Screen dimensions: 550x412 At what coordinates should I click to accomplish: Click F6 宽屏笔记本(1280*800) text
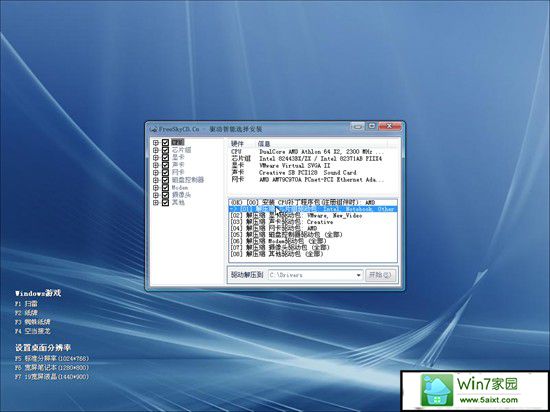(x=52, y=368)
